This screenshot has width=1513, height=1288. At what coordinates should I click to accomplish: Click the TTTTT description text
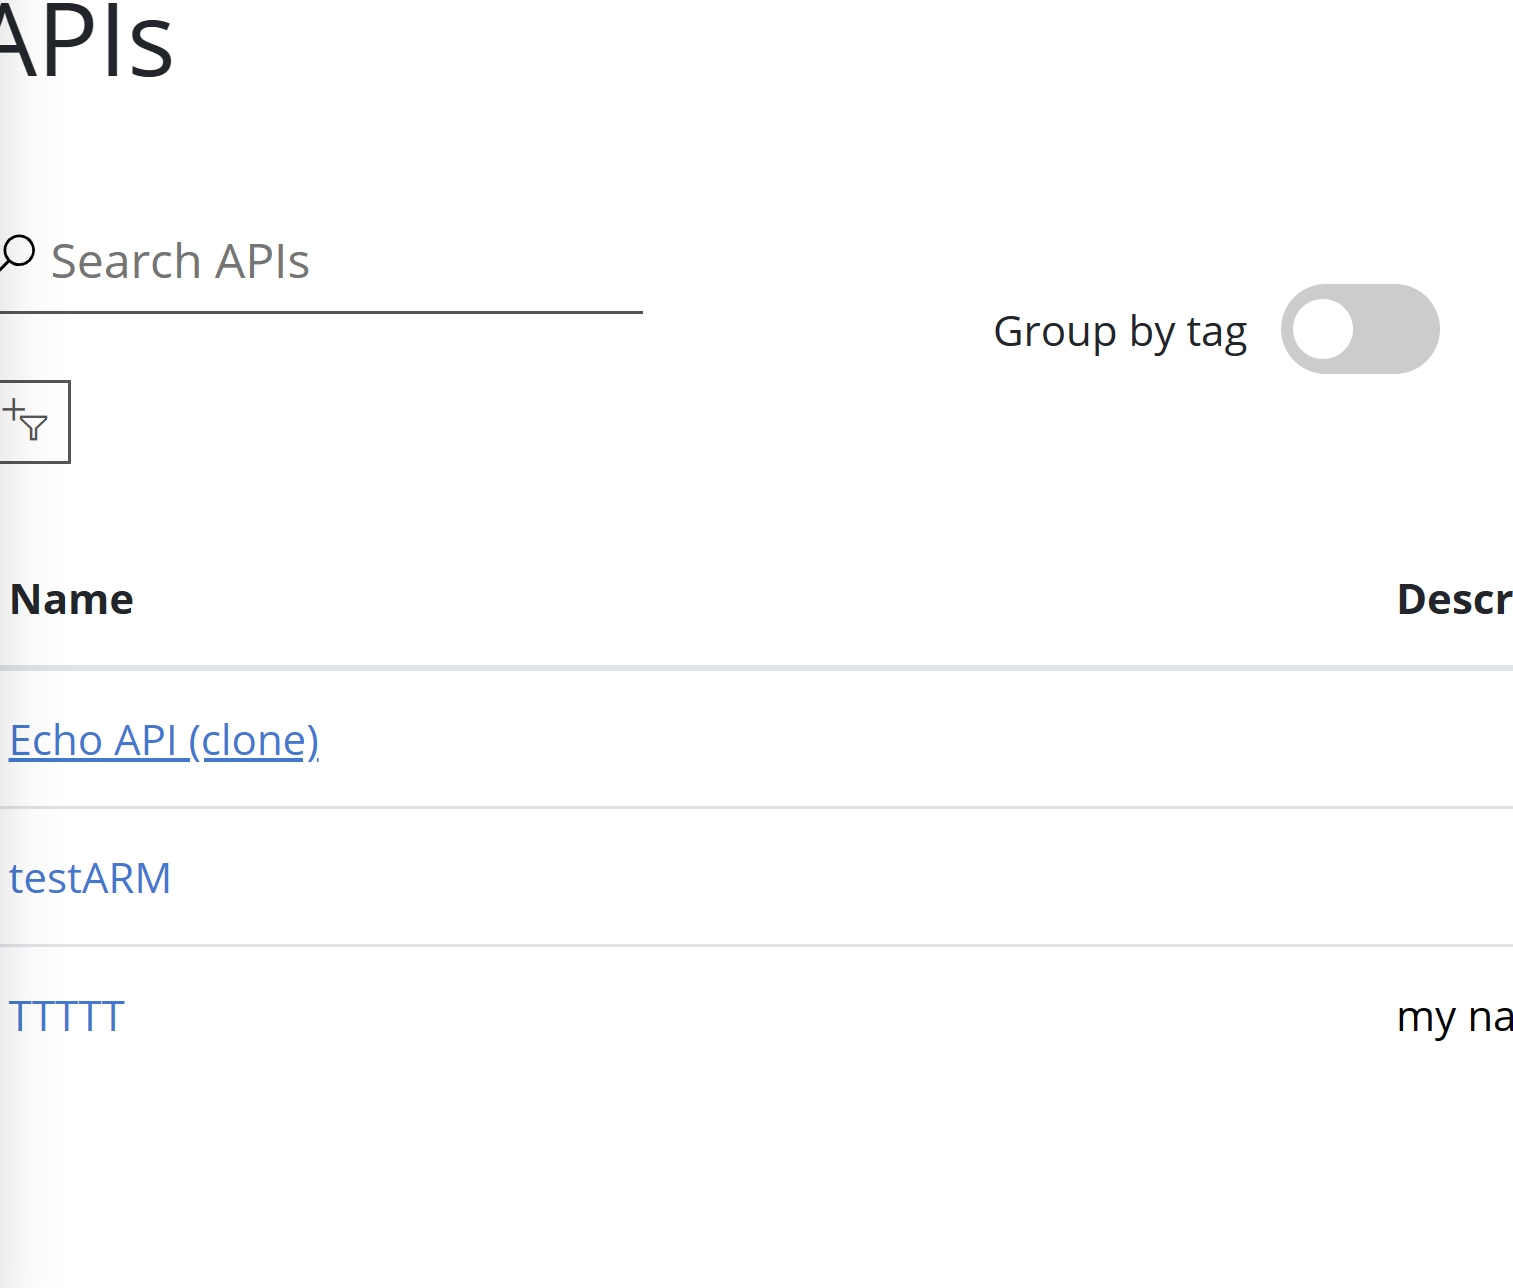1454,1017
